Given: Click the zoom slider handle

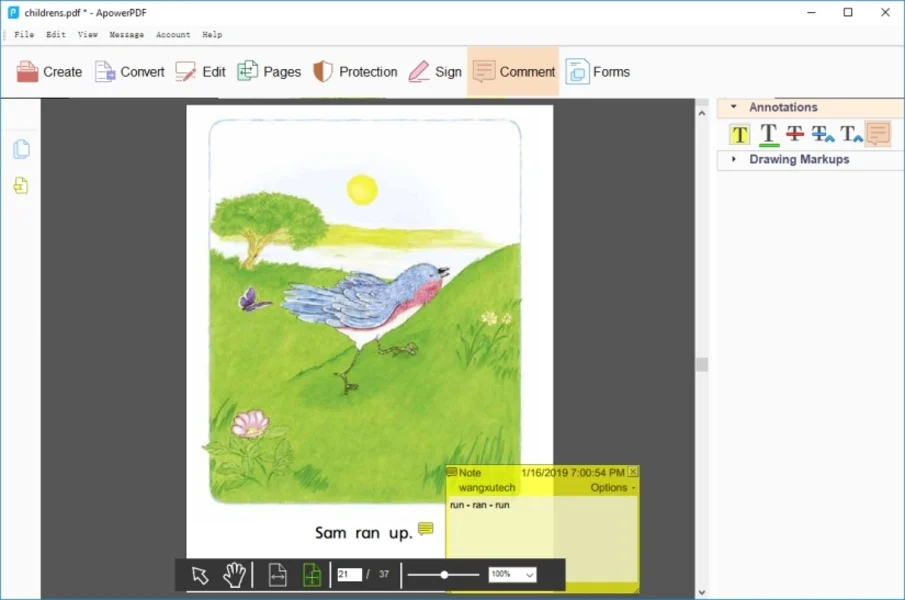Looking at the screenshot, I should tap(444, 575).
